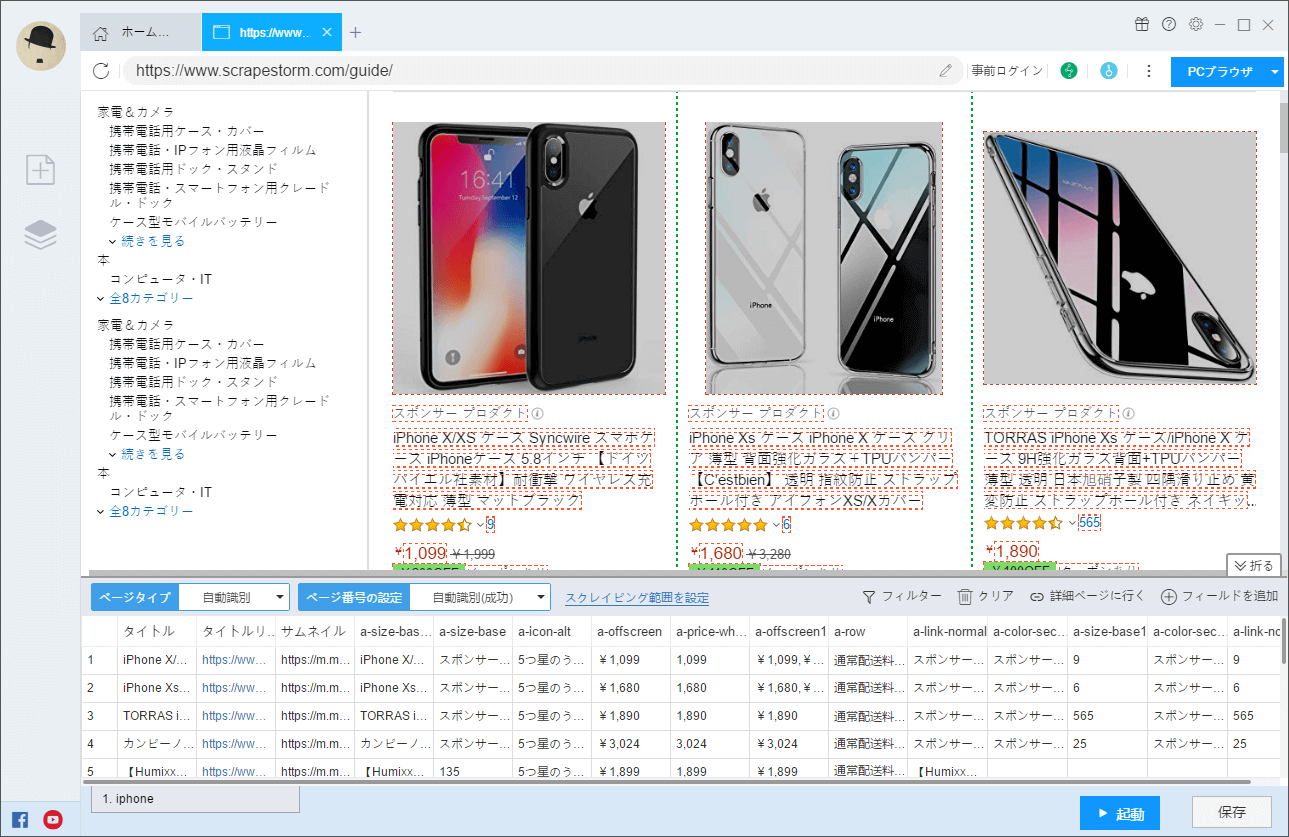This screenshot has width=1289, height=837.
Task: Click 6 review count under second product
Action: pyautogui.click(x=786, y=524)
